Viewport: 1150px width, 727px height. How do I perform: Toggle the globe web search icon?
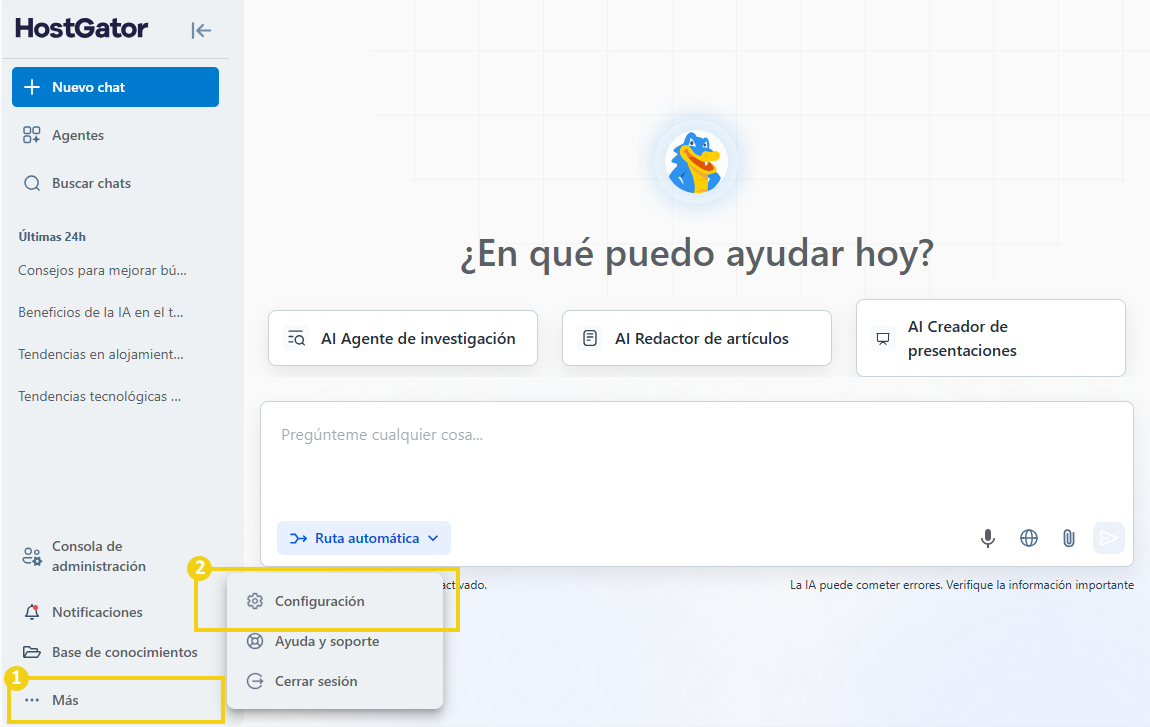point(1029,538)
